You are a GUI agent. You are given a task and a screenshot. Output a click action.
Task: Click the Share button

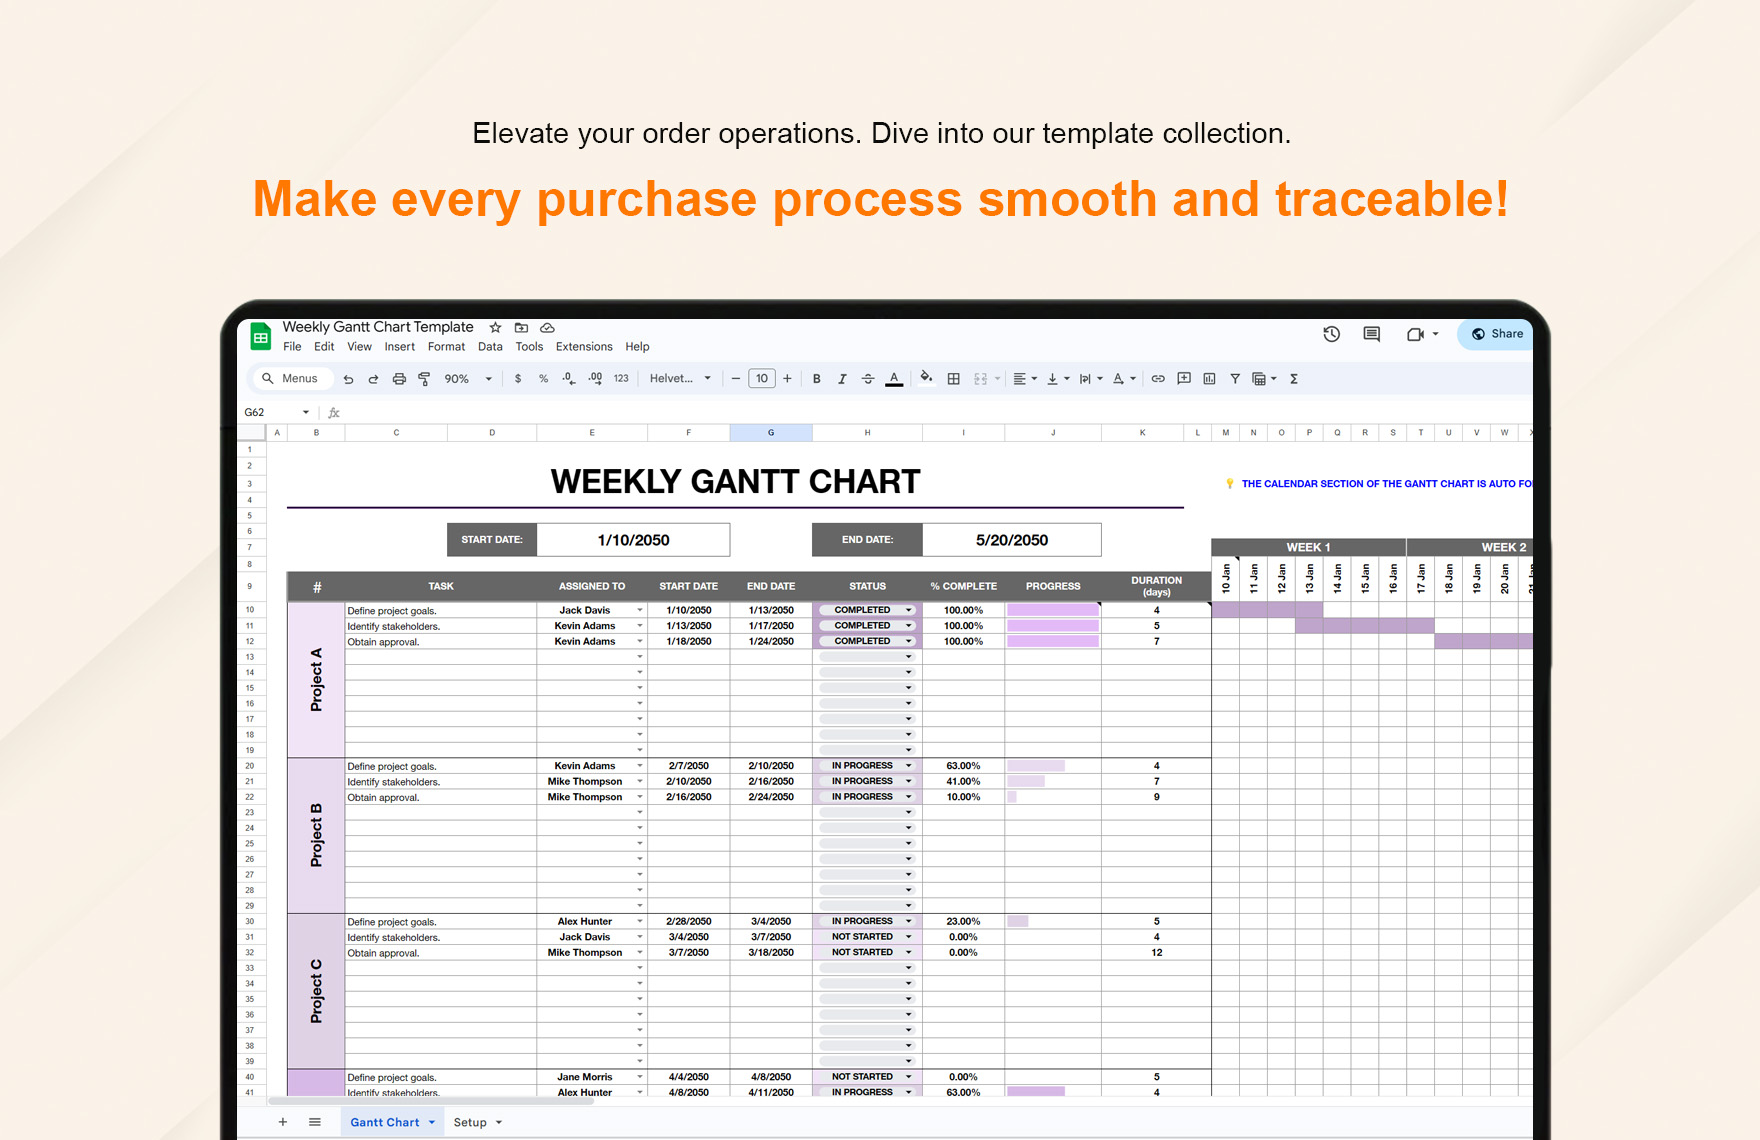[x=1497, y=334]
